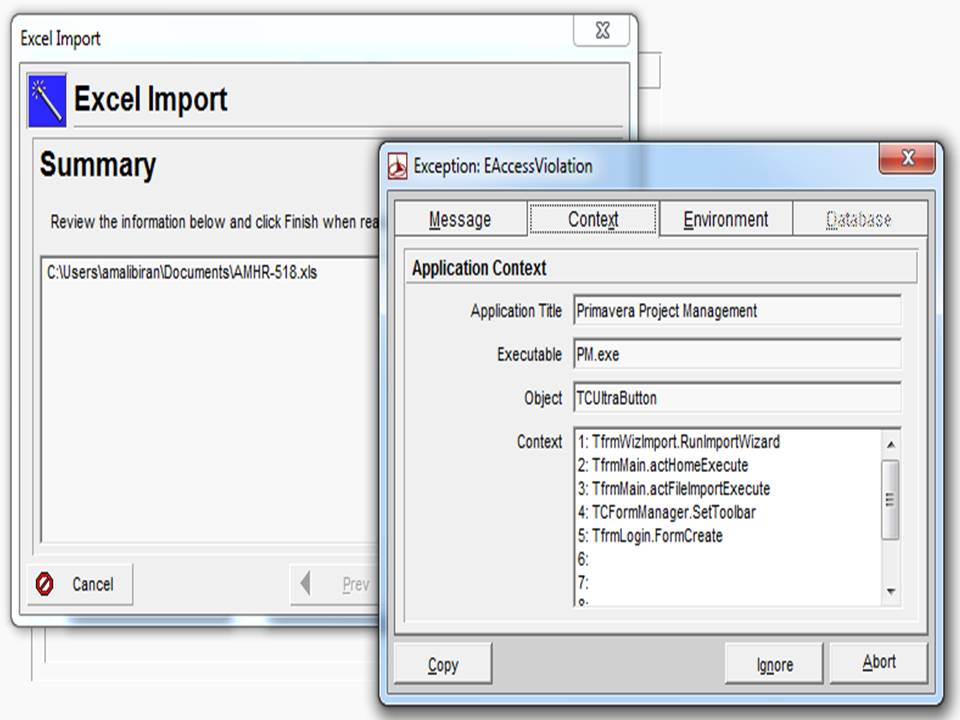Close the Exception EAccessViolation dialog
Viewport: 960px width, 720px height.
[907, 159]
